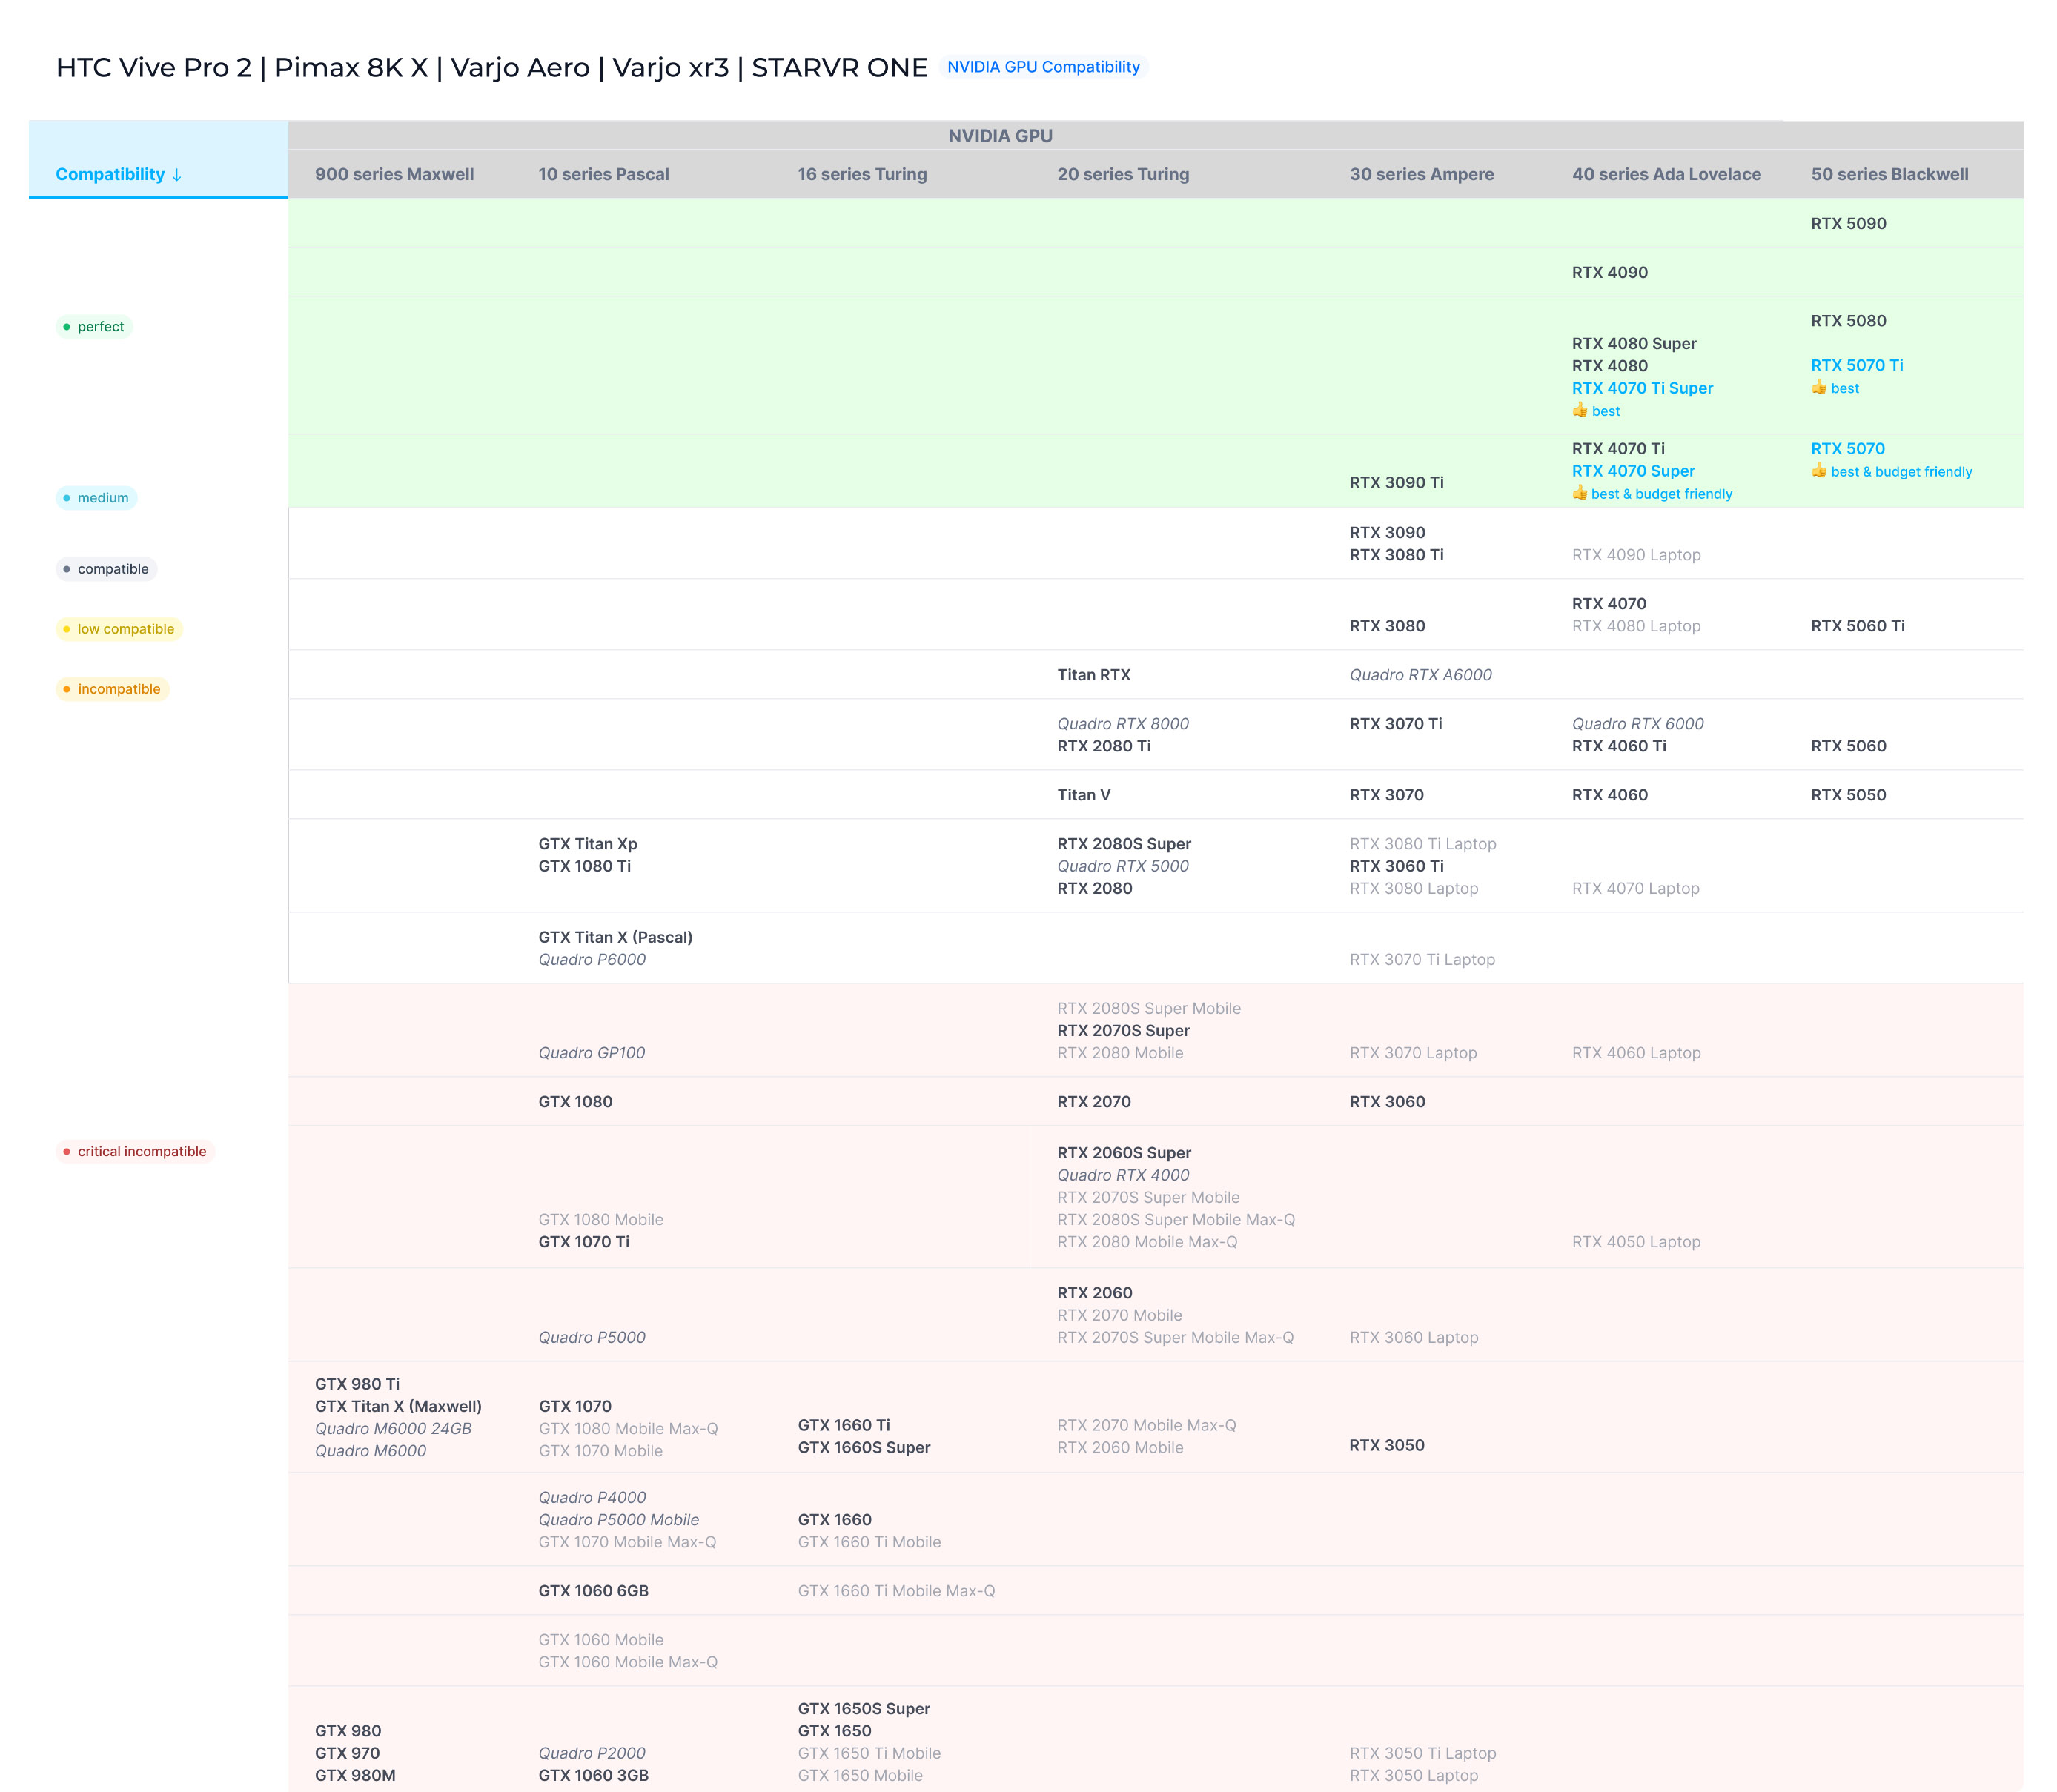This screenshot has height=1792, width=2057.
Task: Open the RTX 5070 Ti link
Action: (x=1857, y=366)
